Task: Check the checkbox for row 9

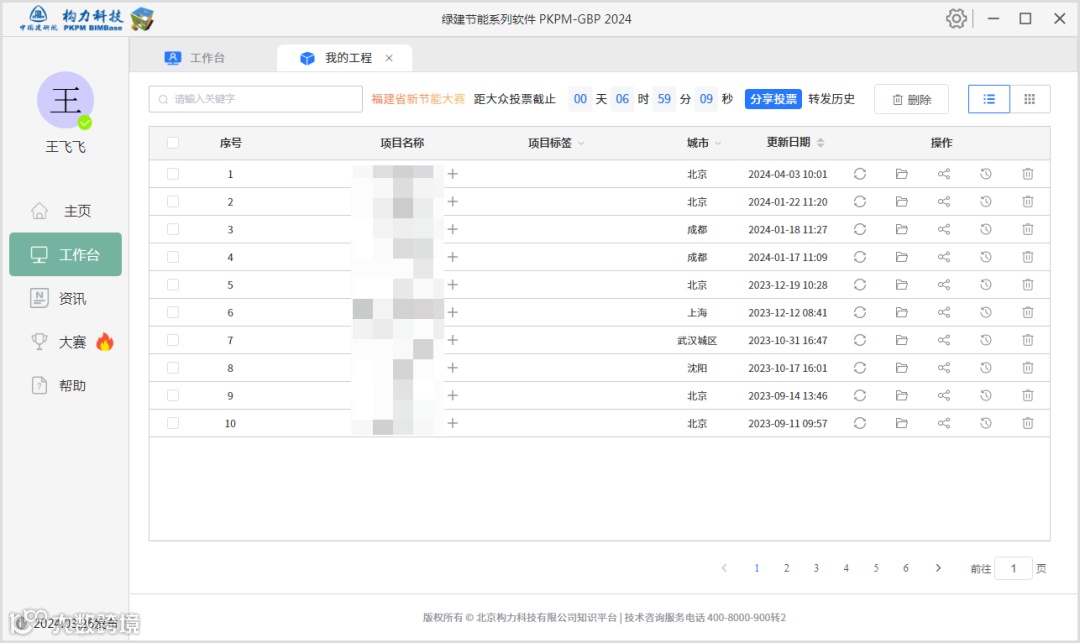Action: point(173,395)
